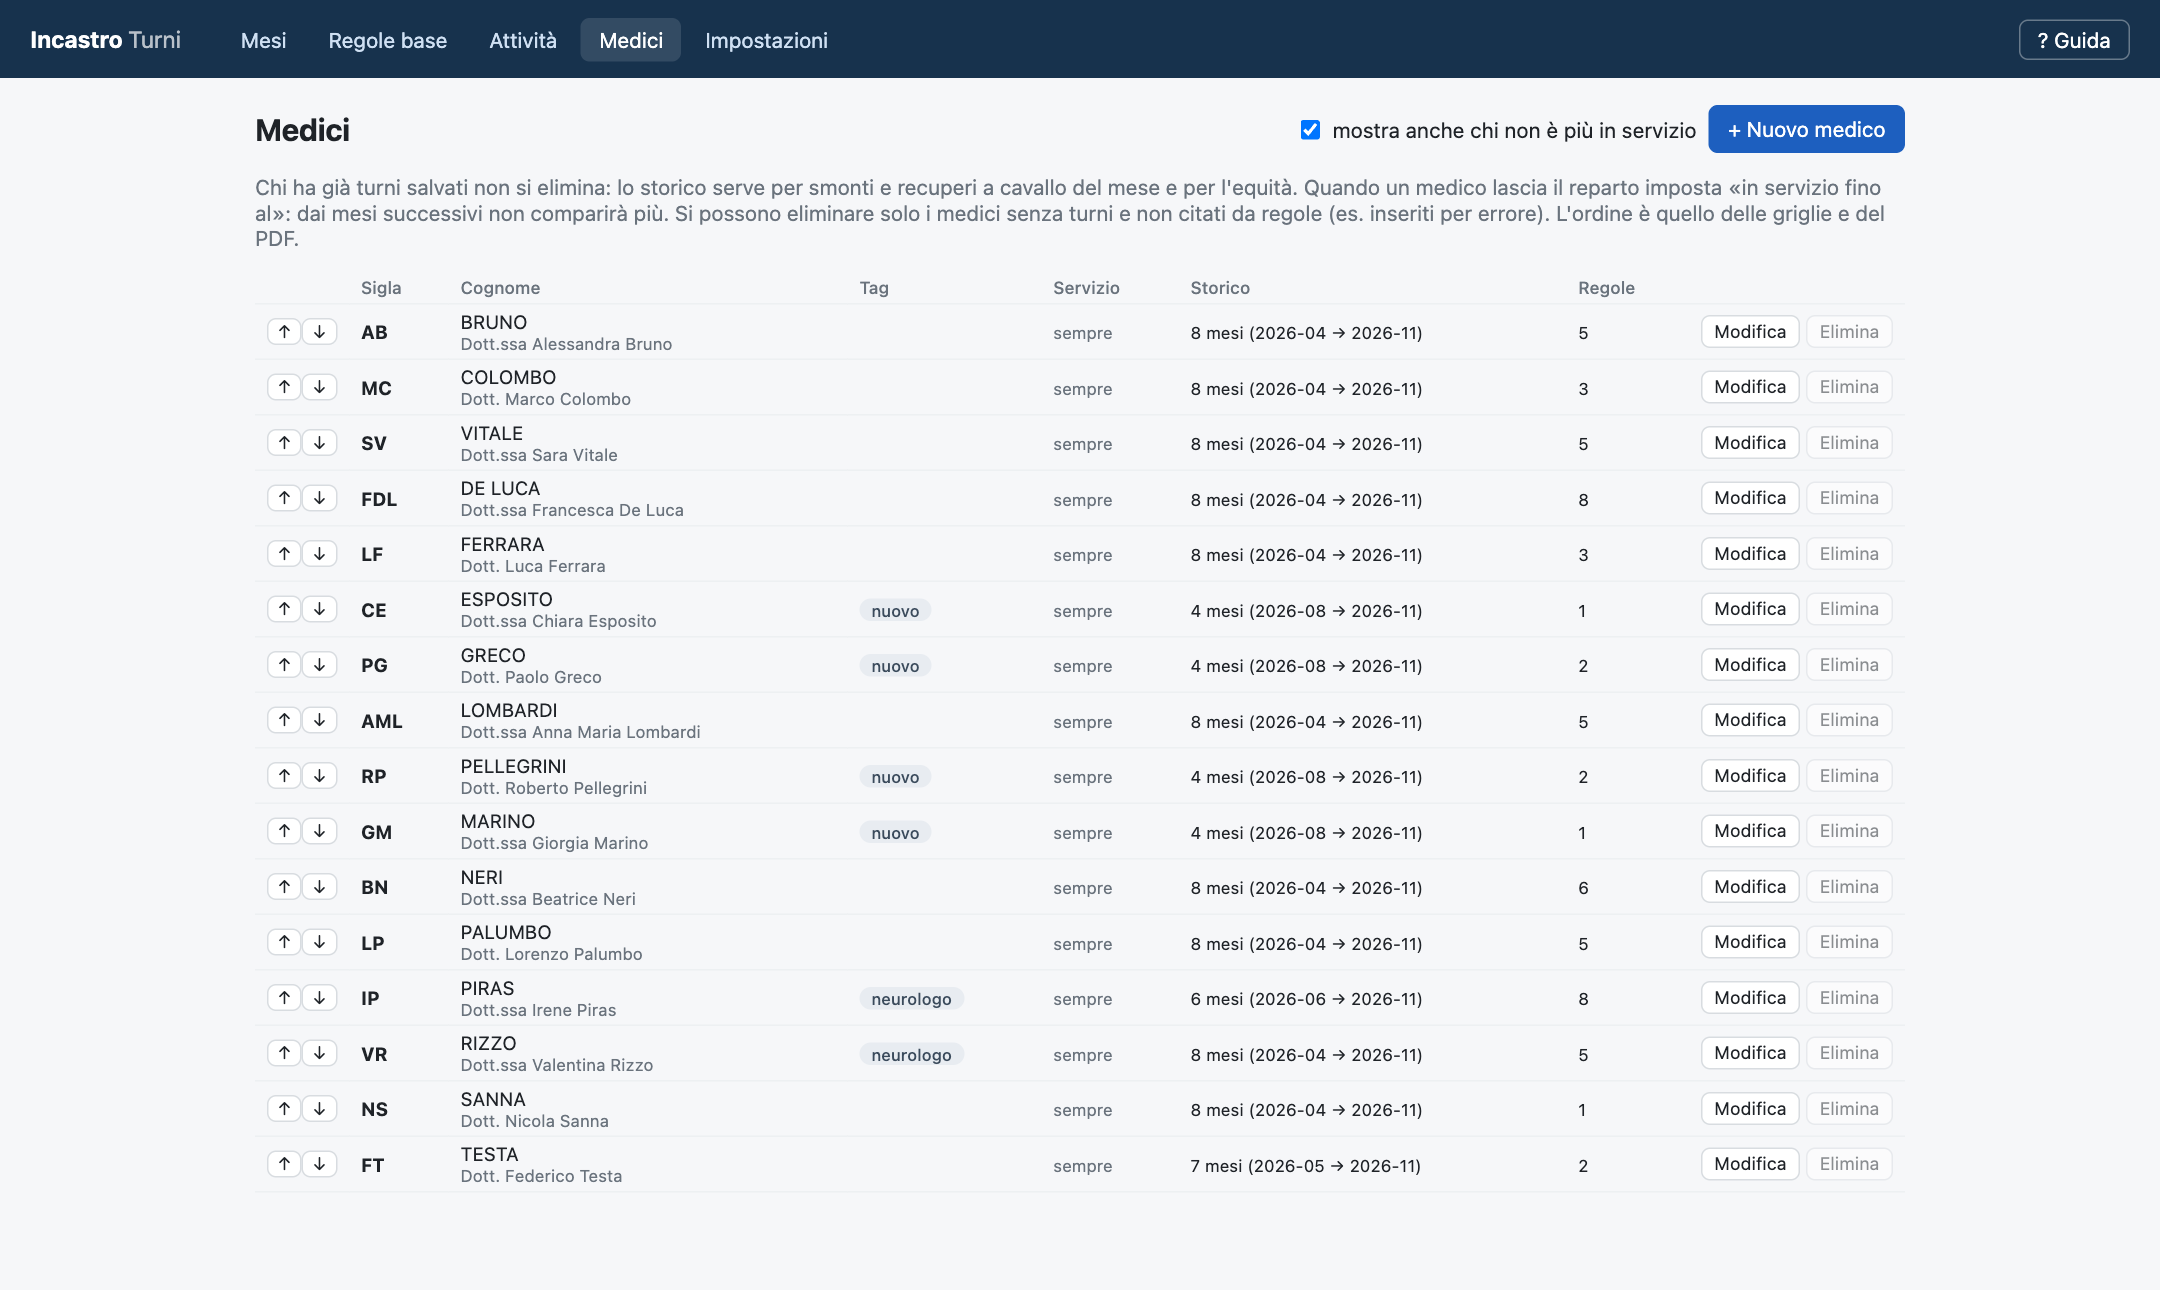Click 'Dott. Nicola Sanna' name text
2160x1290 pixels.
click(x=534, y=1121)
